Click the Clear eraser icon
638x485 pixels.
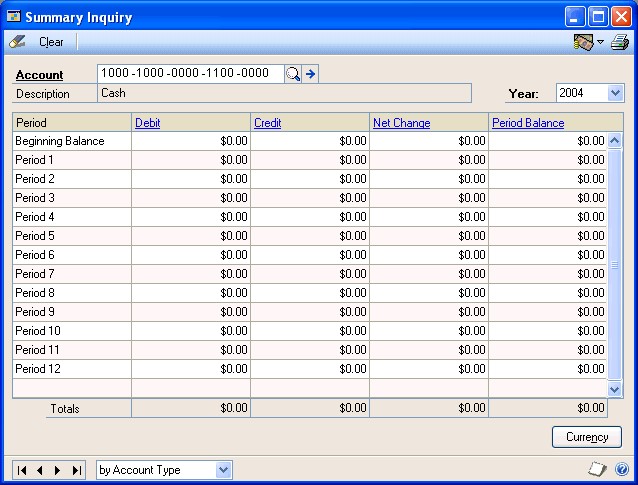17,42
